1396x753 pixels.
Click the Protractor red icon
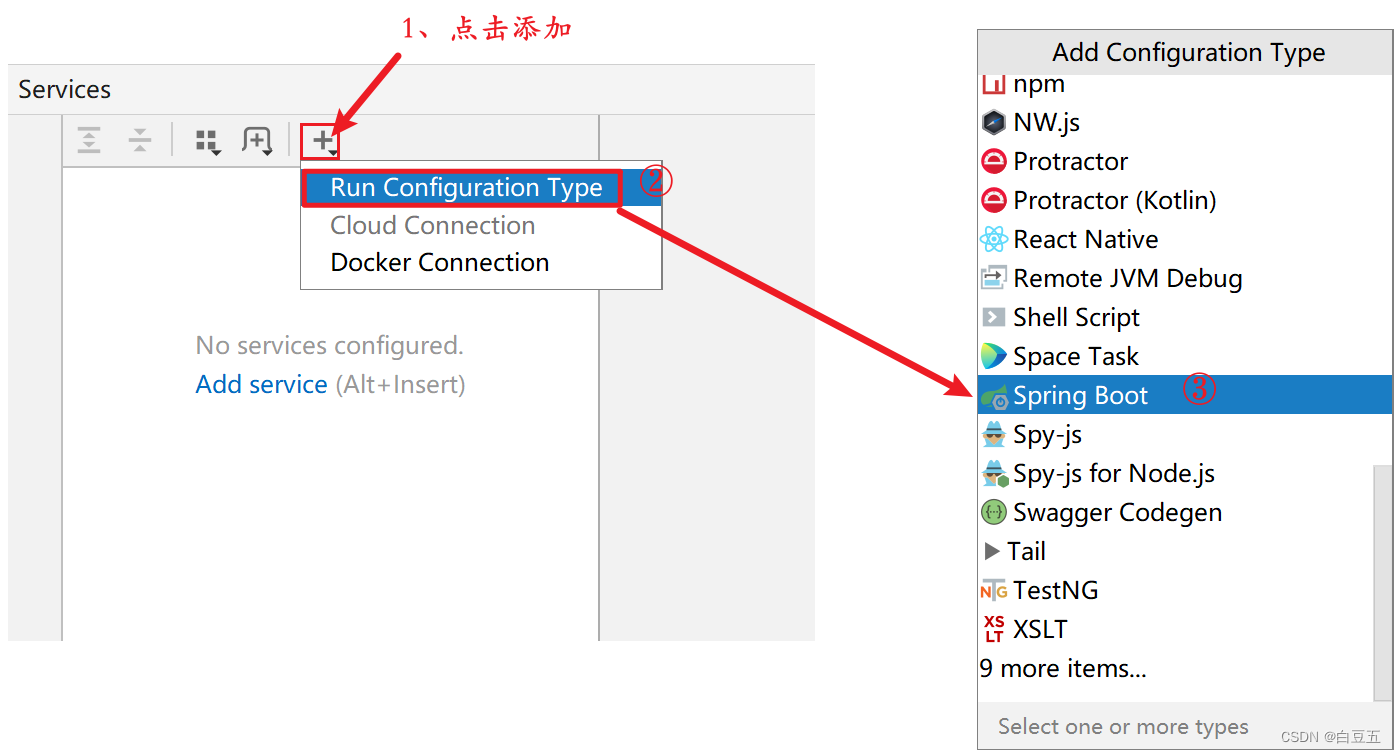[x=993, y=161]
